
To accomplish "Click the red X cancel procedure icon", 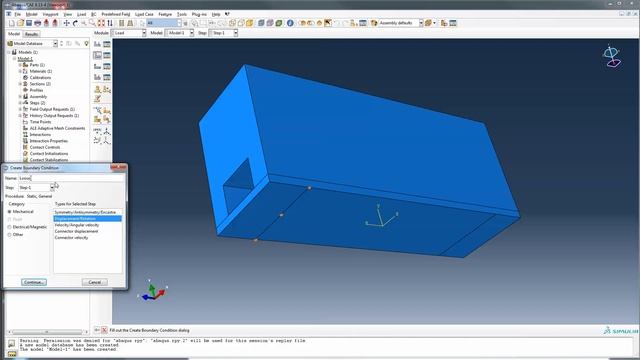I will 104,330.
